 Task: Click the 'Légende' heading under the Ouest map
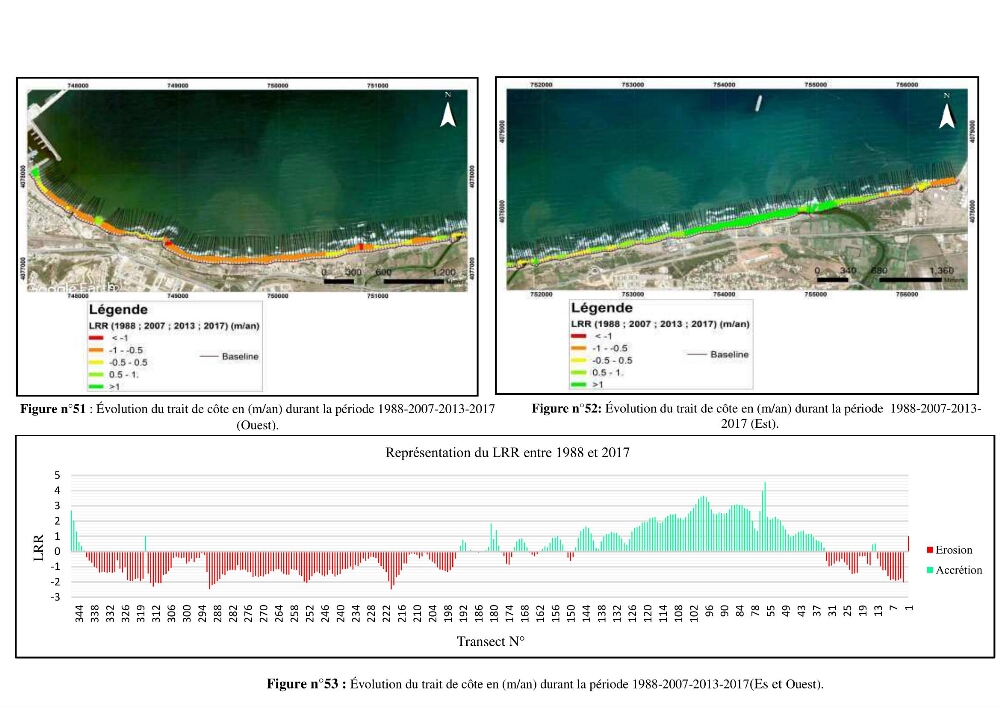(118, 310)
